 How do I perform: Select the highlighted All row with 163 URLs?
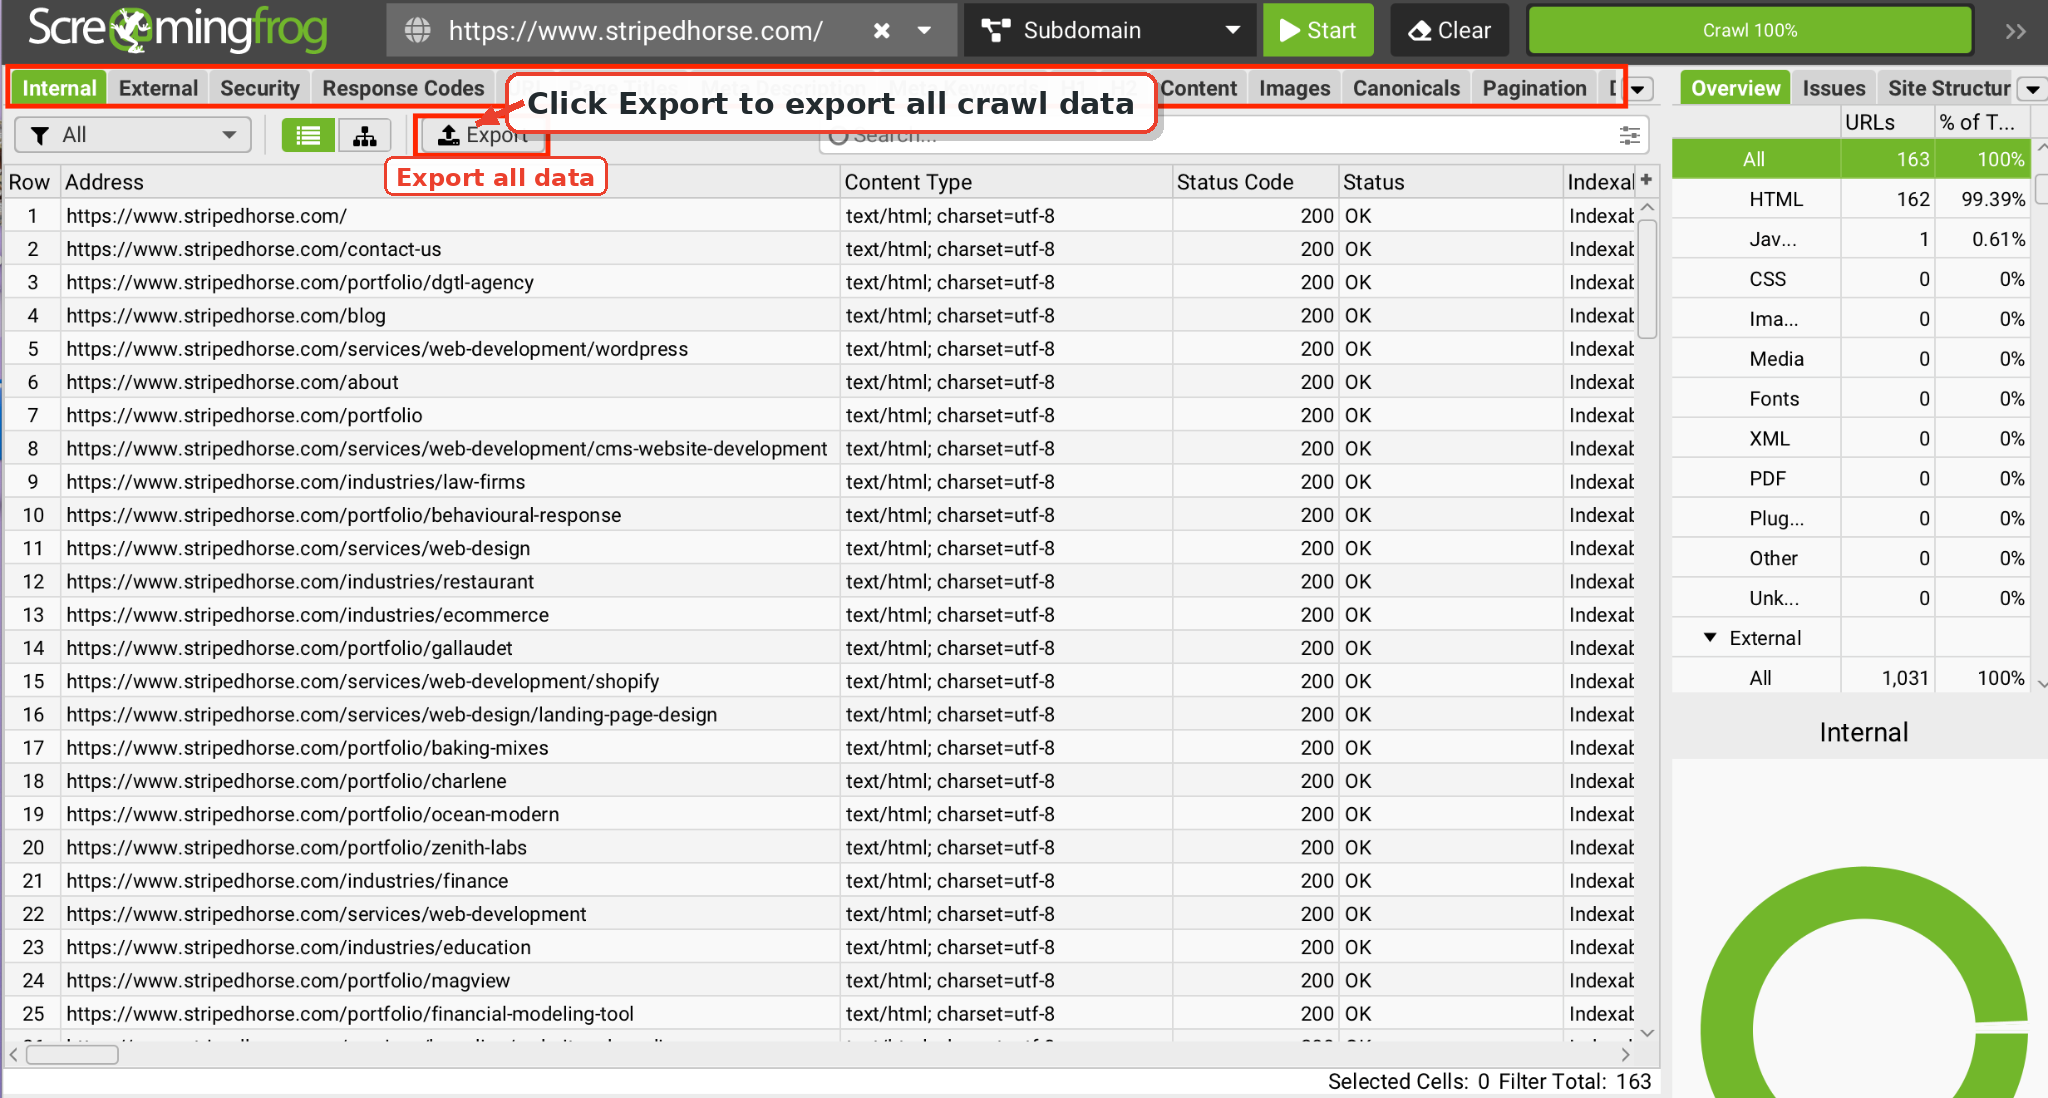[1851, 159]
